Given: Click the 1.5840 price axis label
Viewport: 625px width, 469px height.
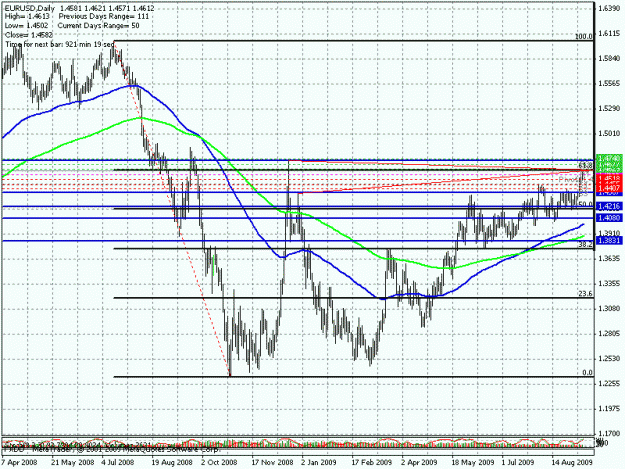Looking at the screenshot, I should pos(609,59).
